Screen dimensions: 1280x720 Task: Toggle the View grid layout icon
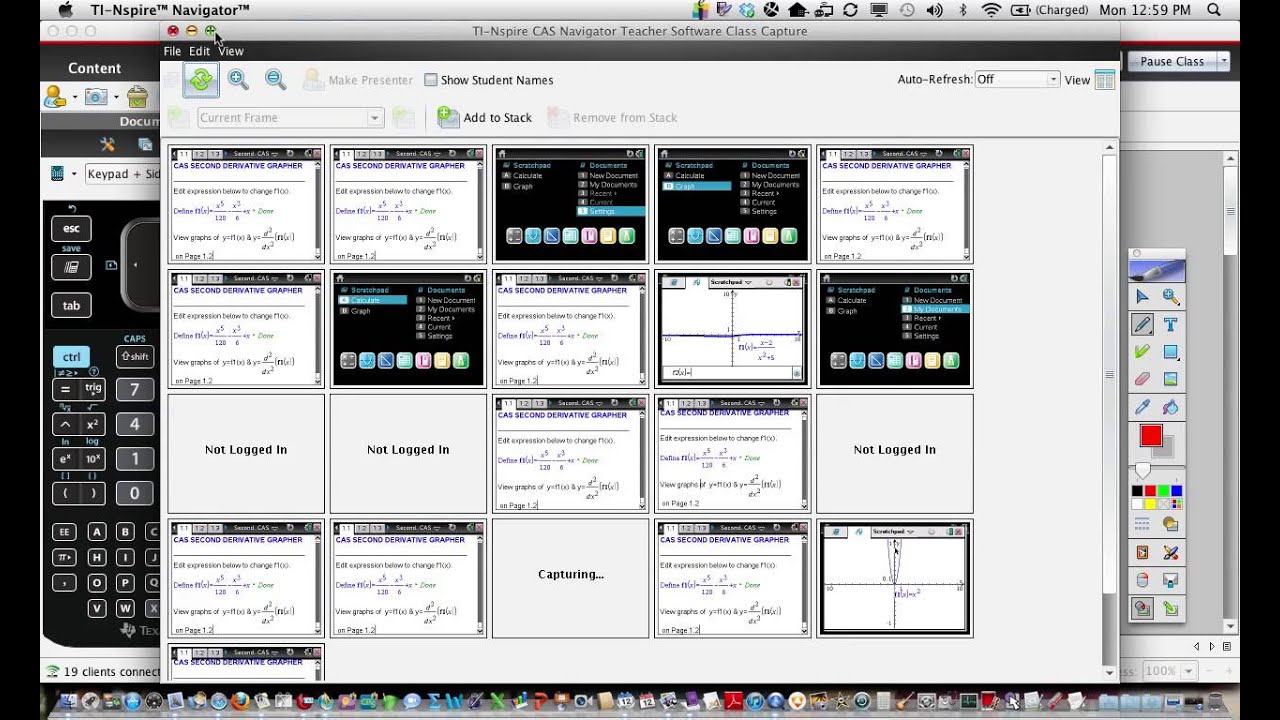click(1105, 80)
